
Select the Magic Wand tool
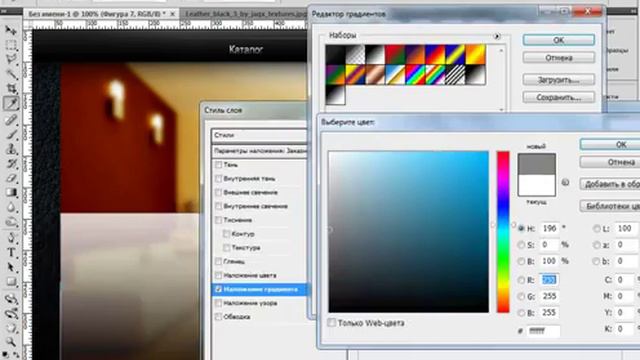[x=11, y=74]
